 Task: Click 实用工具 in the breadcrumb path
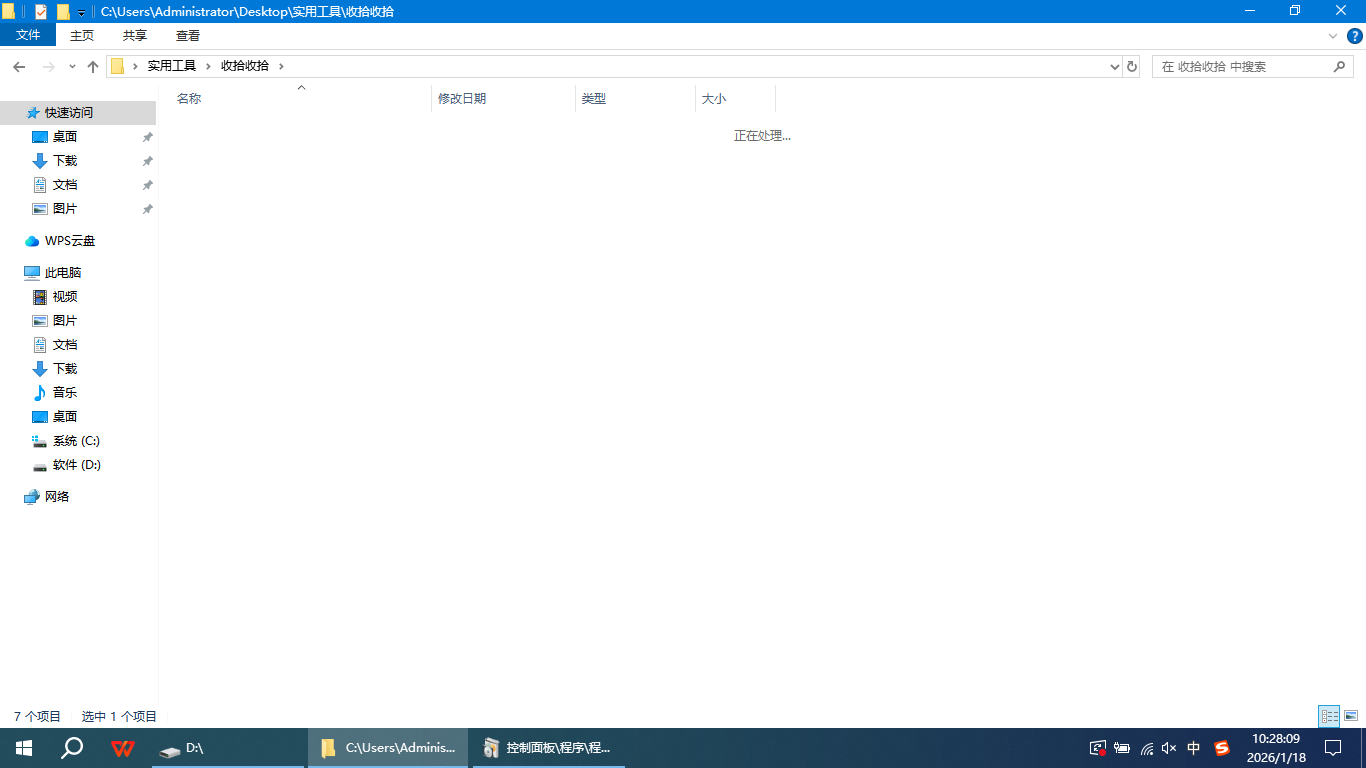tap(172, 66)
